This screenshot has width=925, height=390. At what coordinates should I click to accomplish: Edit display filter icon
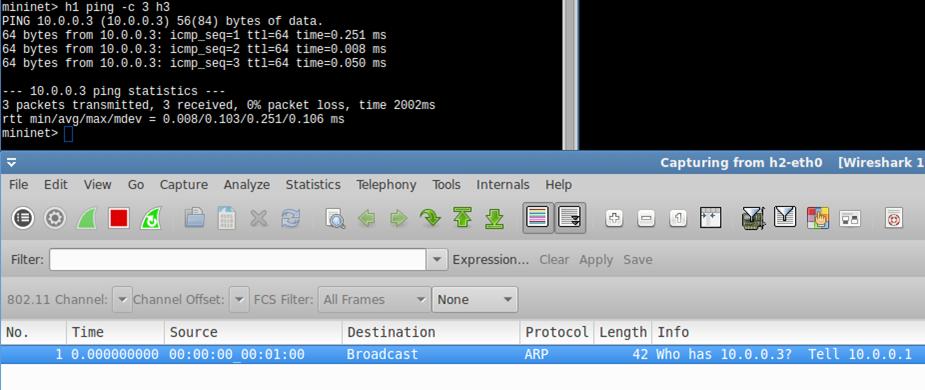[785, 218]
